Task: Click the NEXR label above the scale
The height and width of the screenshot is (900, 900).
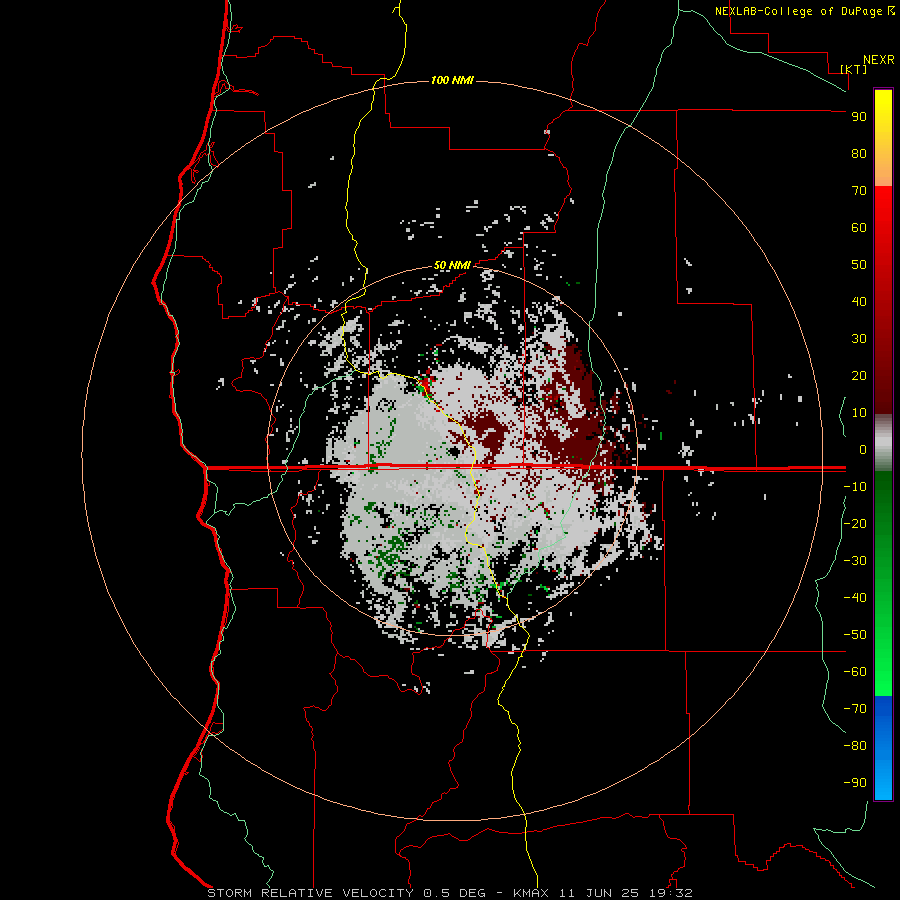Action: click(x=879, y=59)
